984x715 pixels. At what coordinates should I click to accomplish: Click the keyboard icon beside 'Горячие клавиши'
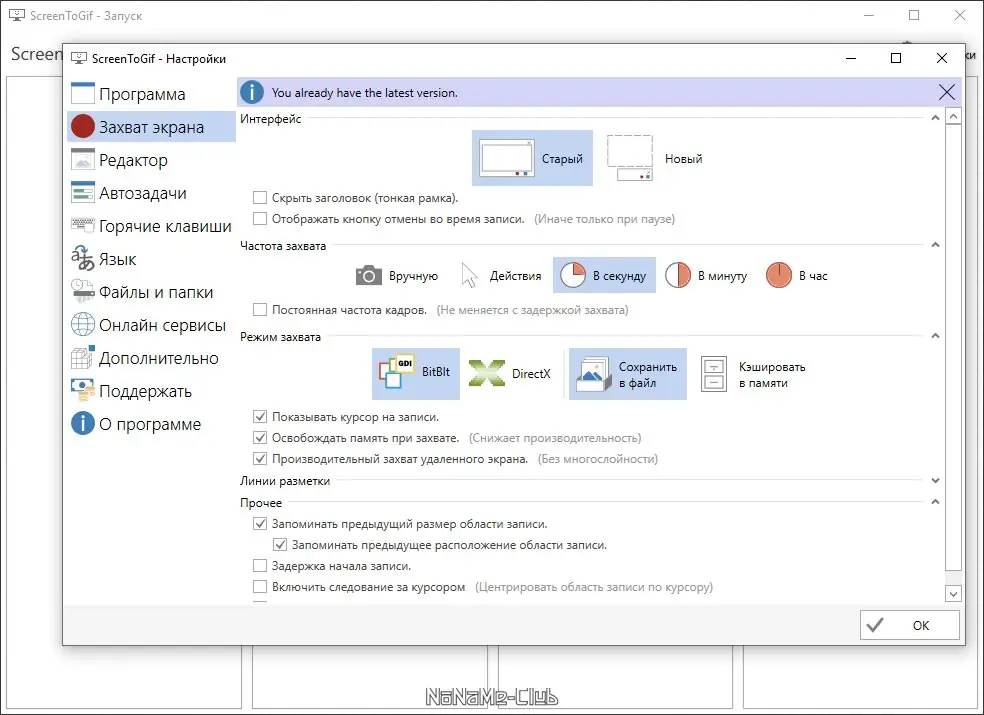(x=83, y=223)
